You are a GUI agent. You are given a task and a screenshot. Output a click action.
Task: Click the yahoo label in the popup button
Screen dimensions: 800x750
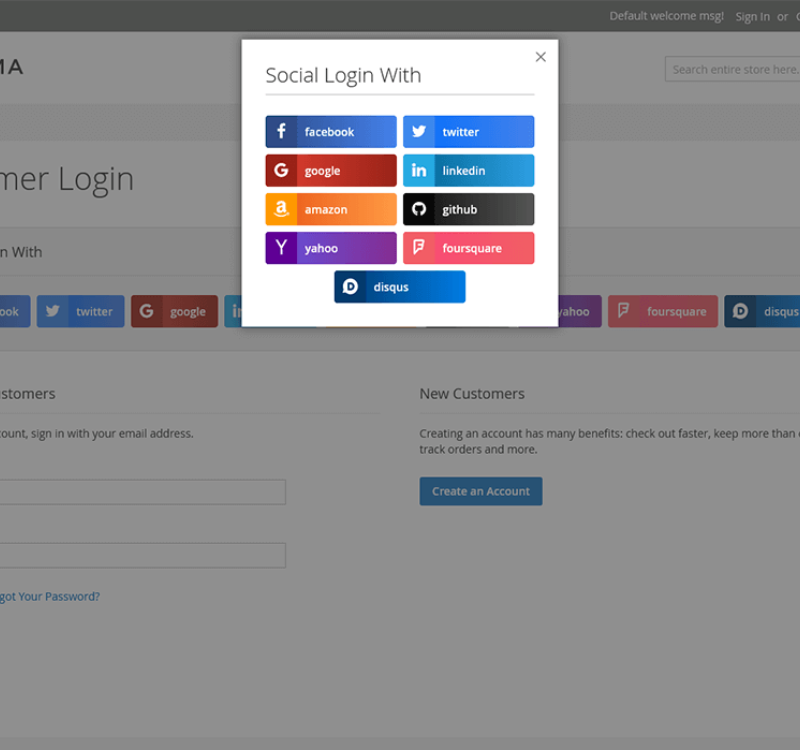[x=321, y=248]
